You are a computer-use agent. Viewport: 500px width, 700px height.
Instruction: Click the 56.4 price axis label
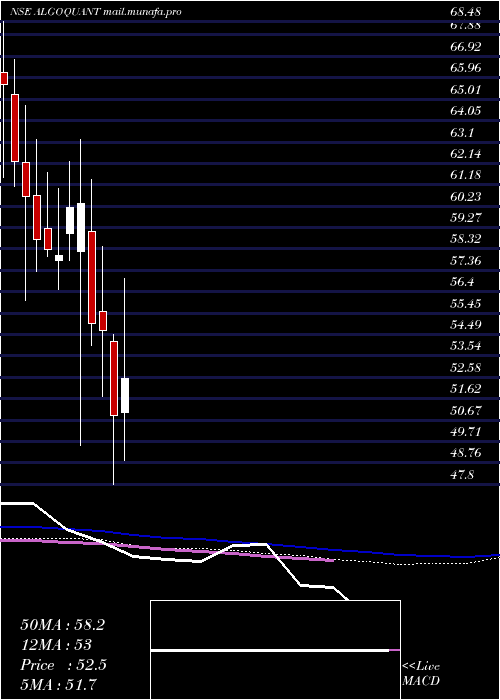pos(462,282)
